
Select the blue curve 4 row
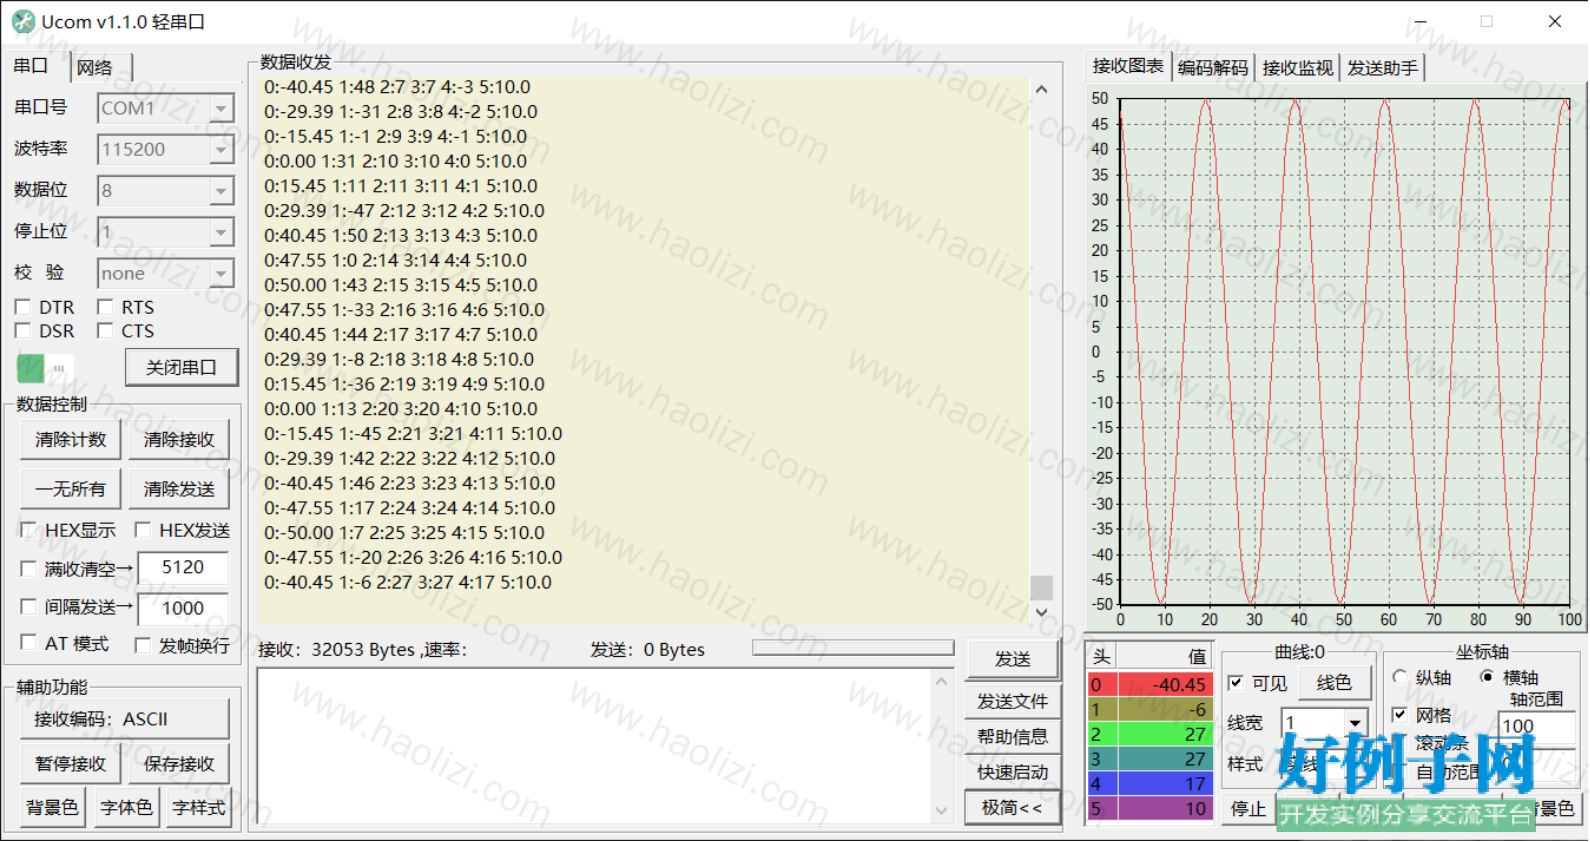[x=1150, y=784]
